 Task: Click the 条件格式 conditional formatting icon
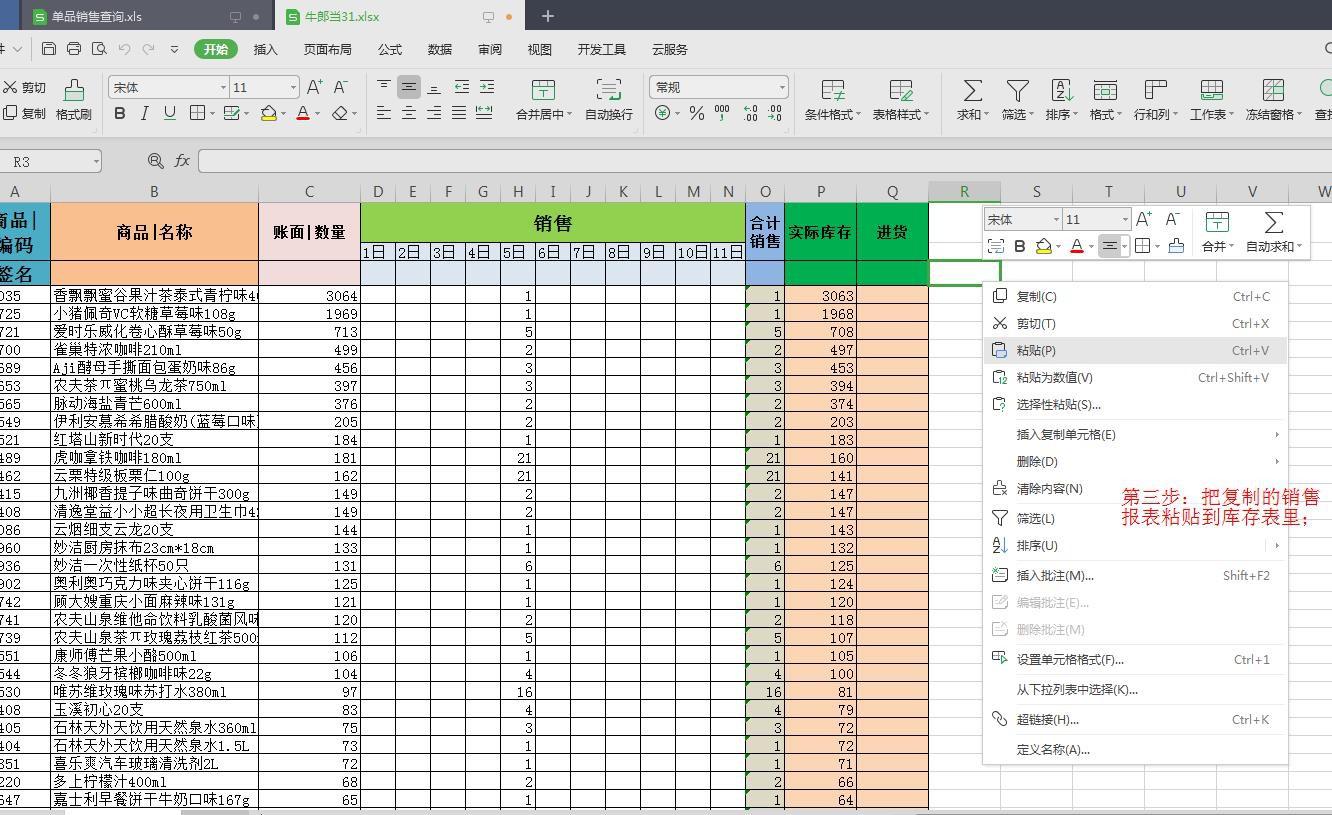pyautogui.click(x=834, y=98)
